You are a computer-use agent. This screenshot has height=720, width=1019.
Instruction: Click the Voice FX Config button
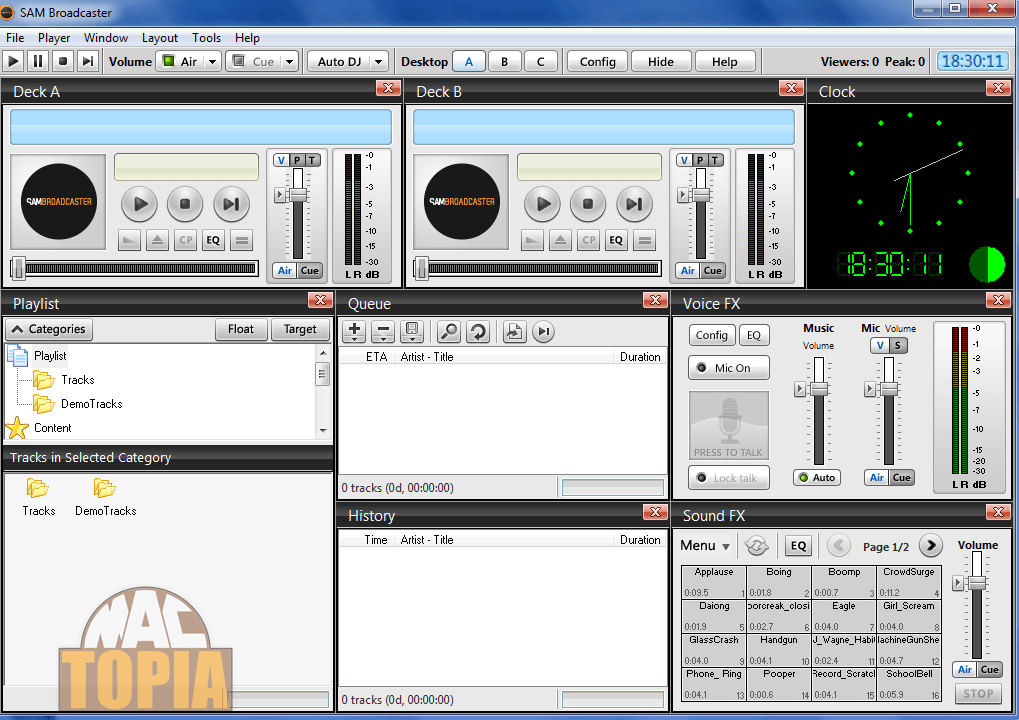[712, 335]
